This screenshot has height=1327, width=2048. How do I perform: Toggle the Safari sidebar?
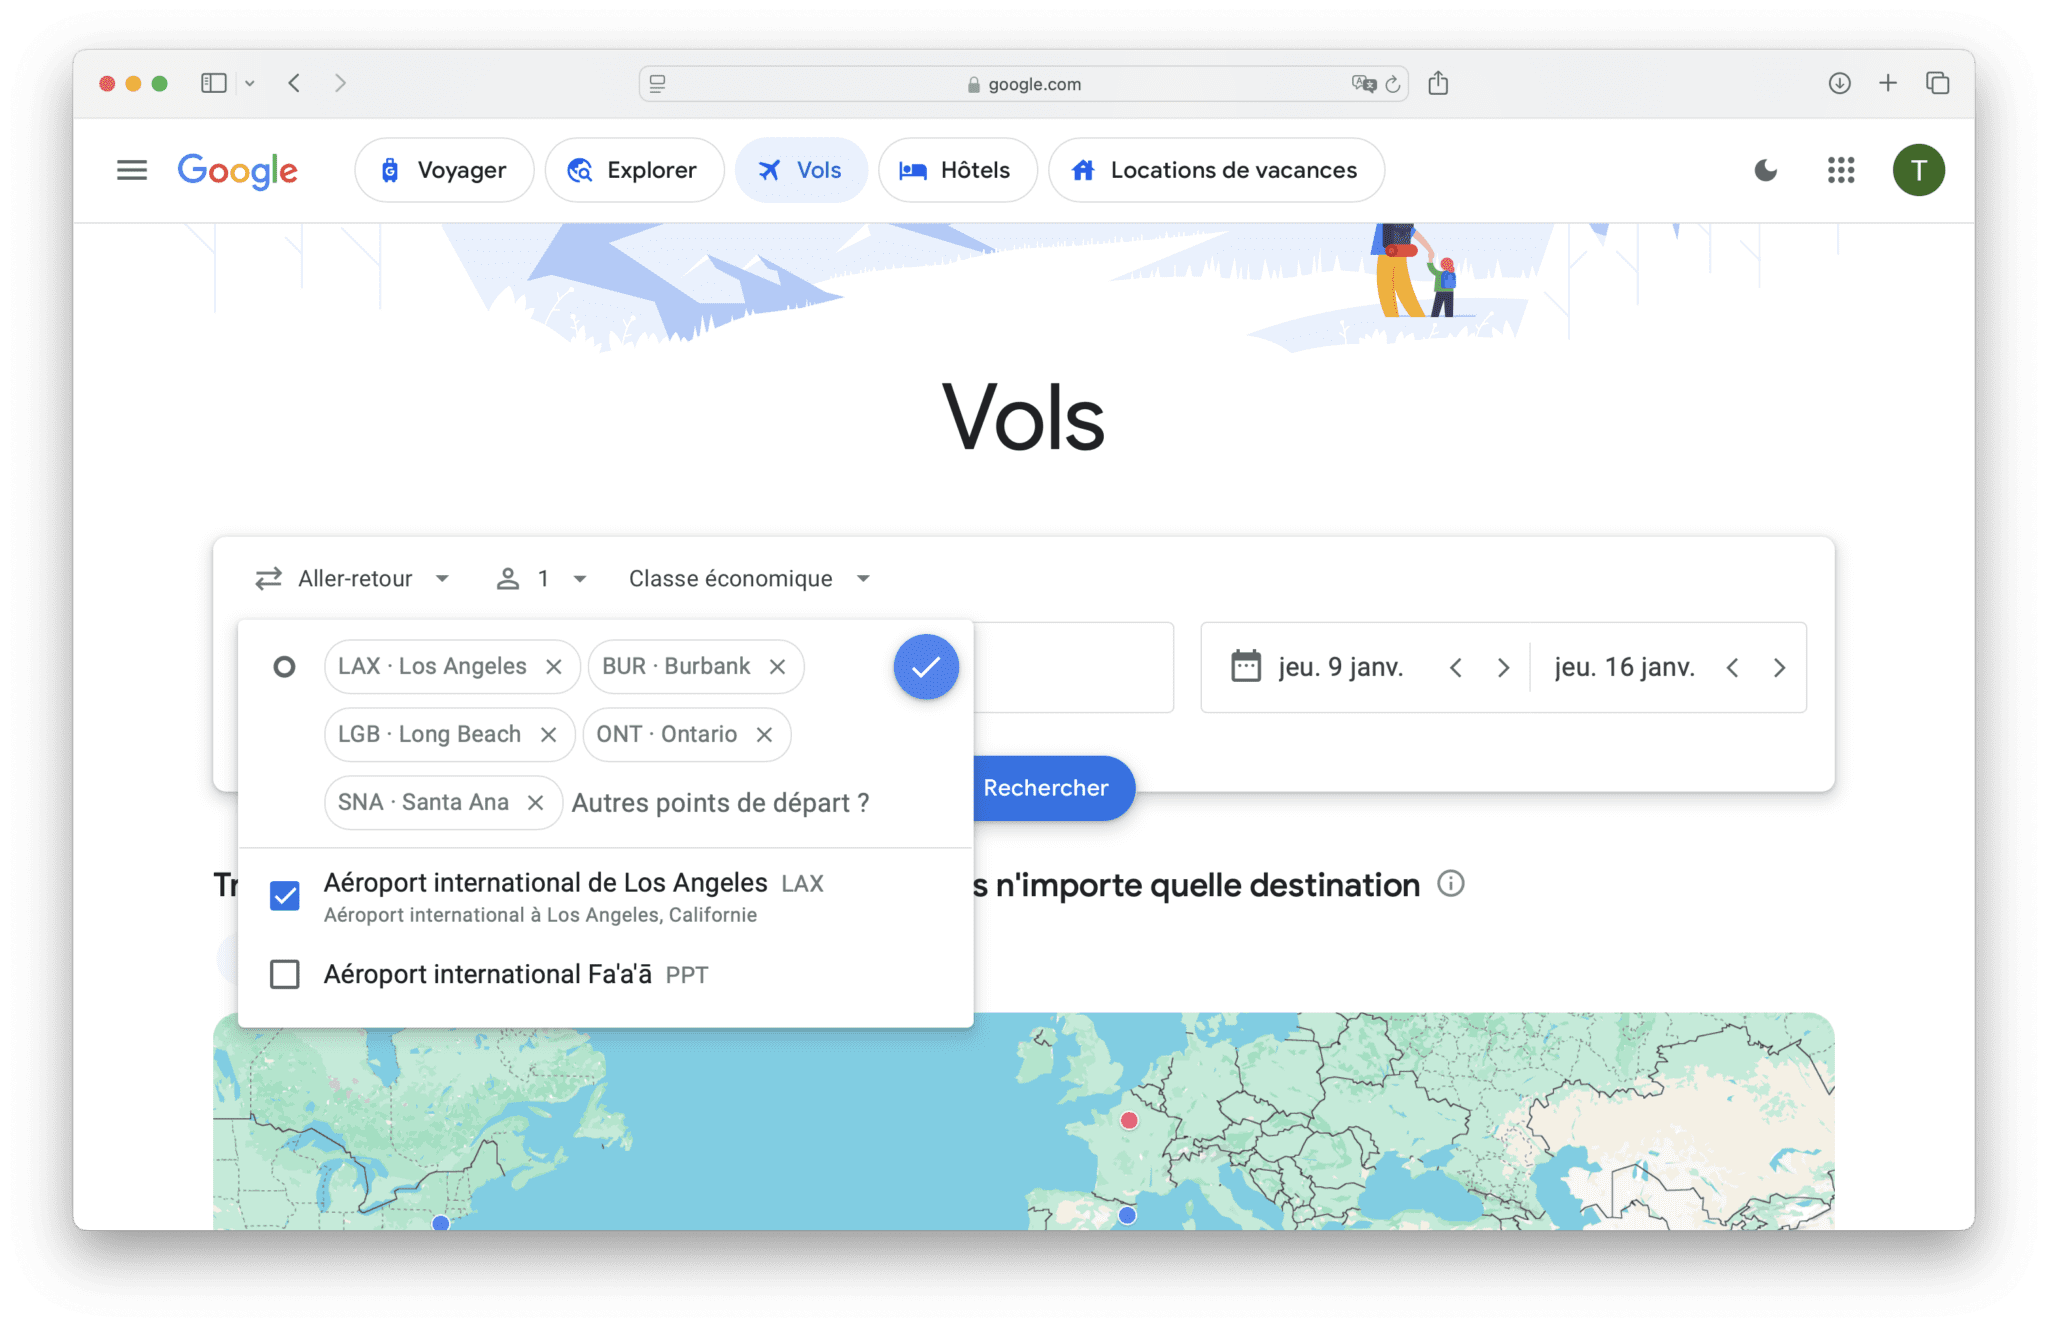pyautogui.click(x=214, y=83)
